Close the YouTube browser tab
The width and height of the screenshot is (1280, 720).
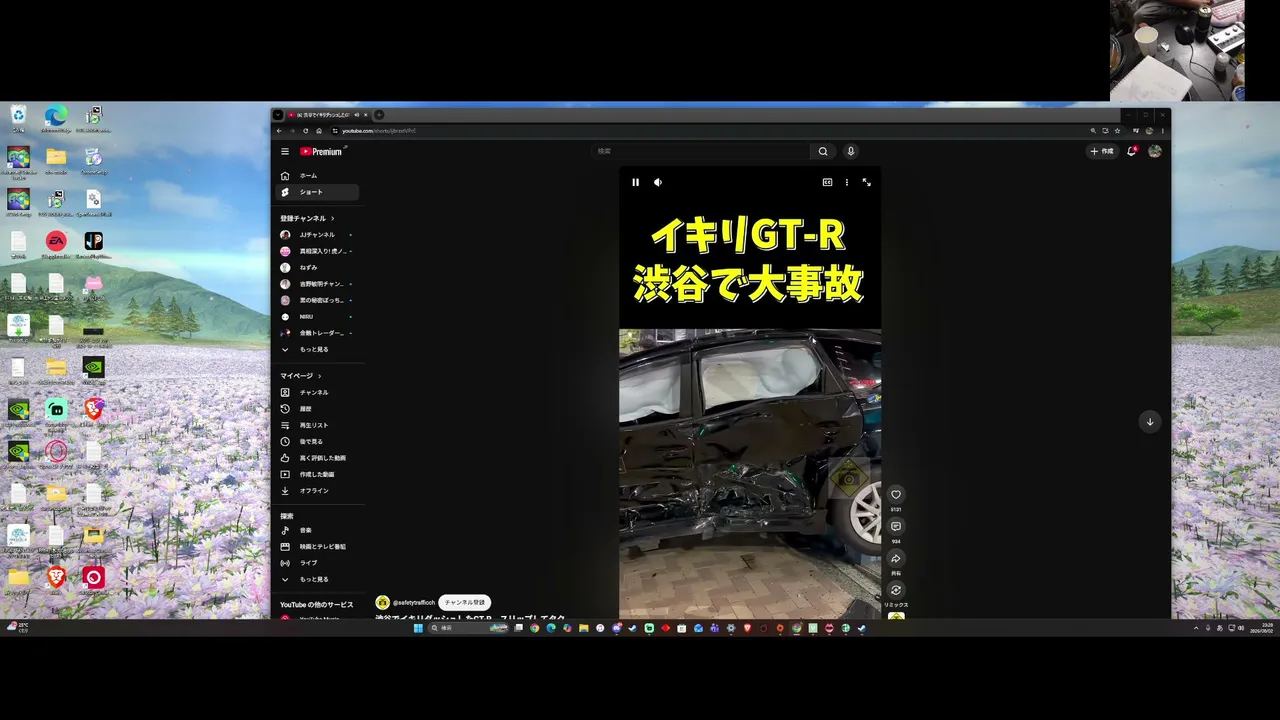tap(366, 115)
